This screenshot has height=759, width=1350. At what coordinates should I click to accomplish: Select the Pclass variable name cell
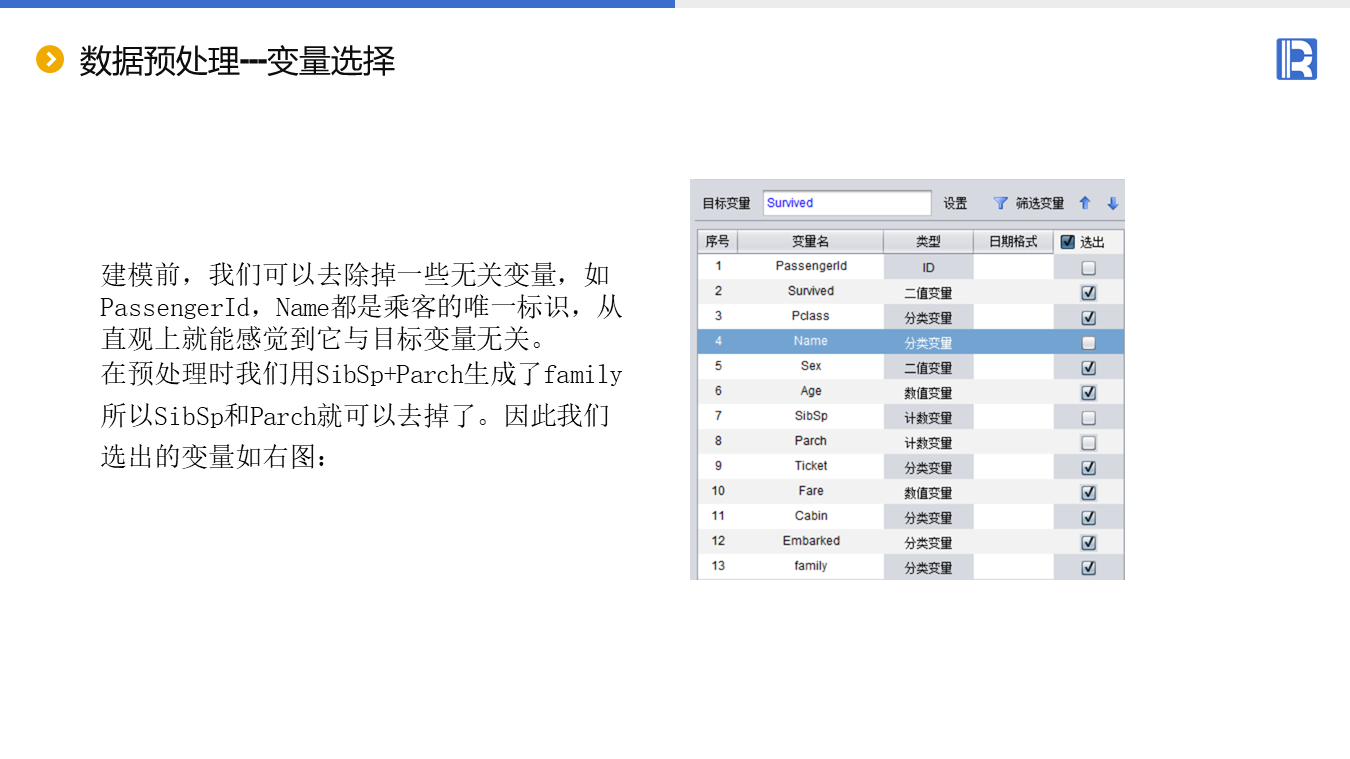click(x=811, y=317)
